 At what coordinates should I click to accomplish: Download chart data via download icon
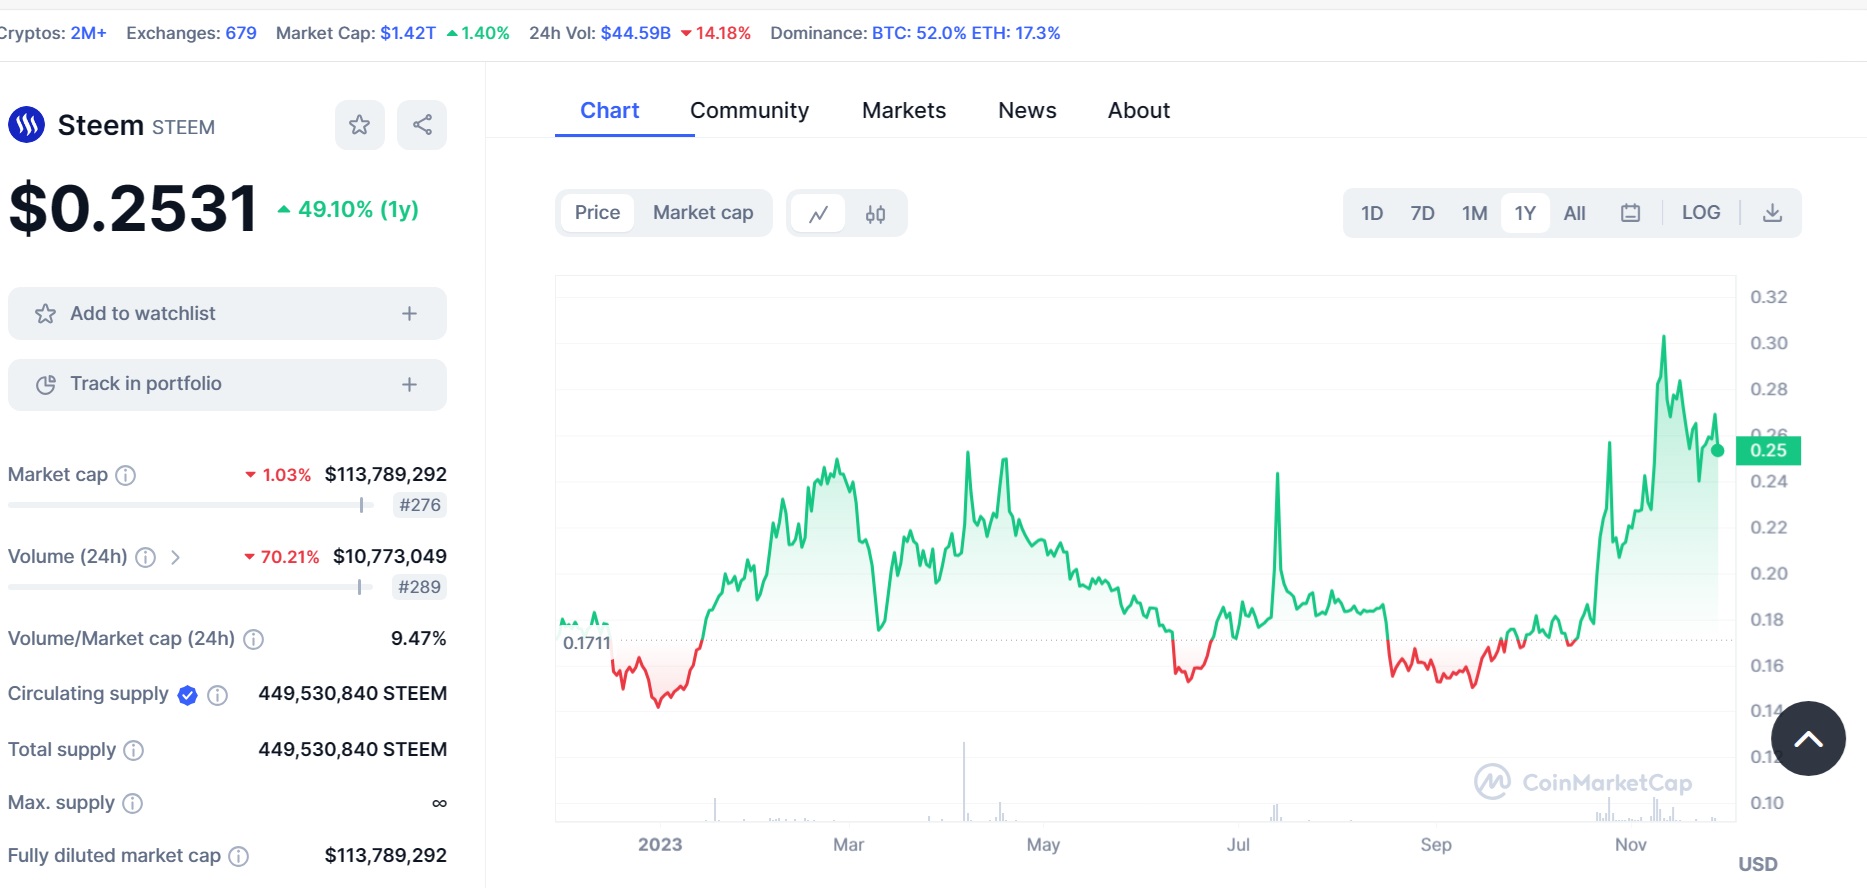click(x=1772, y=213)
